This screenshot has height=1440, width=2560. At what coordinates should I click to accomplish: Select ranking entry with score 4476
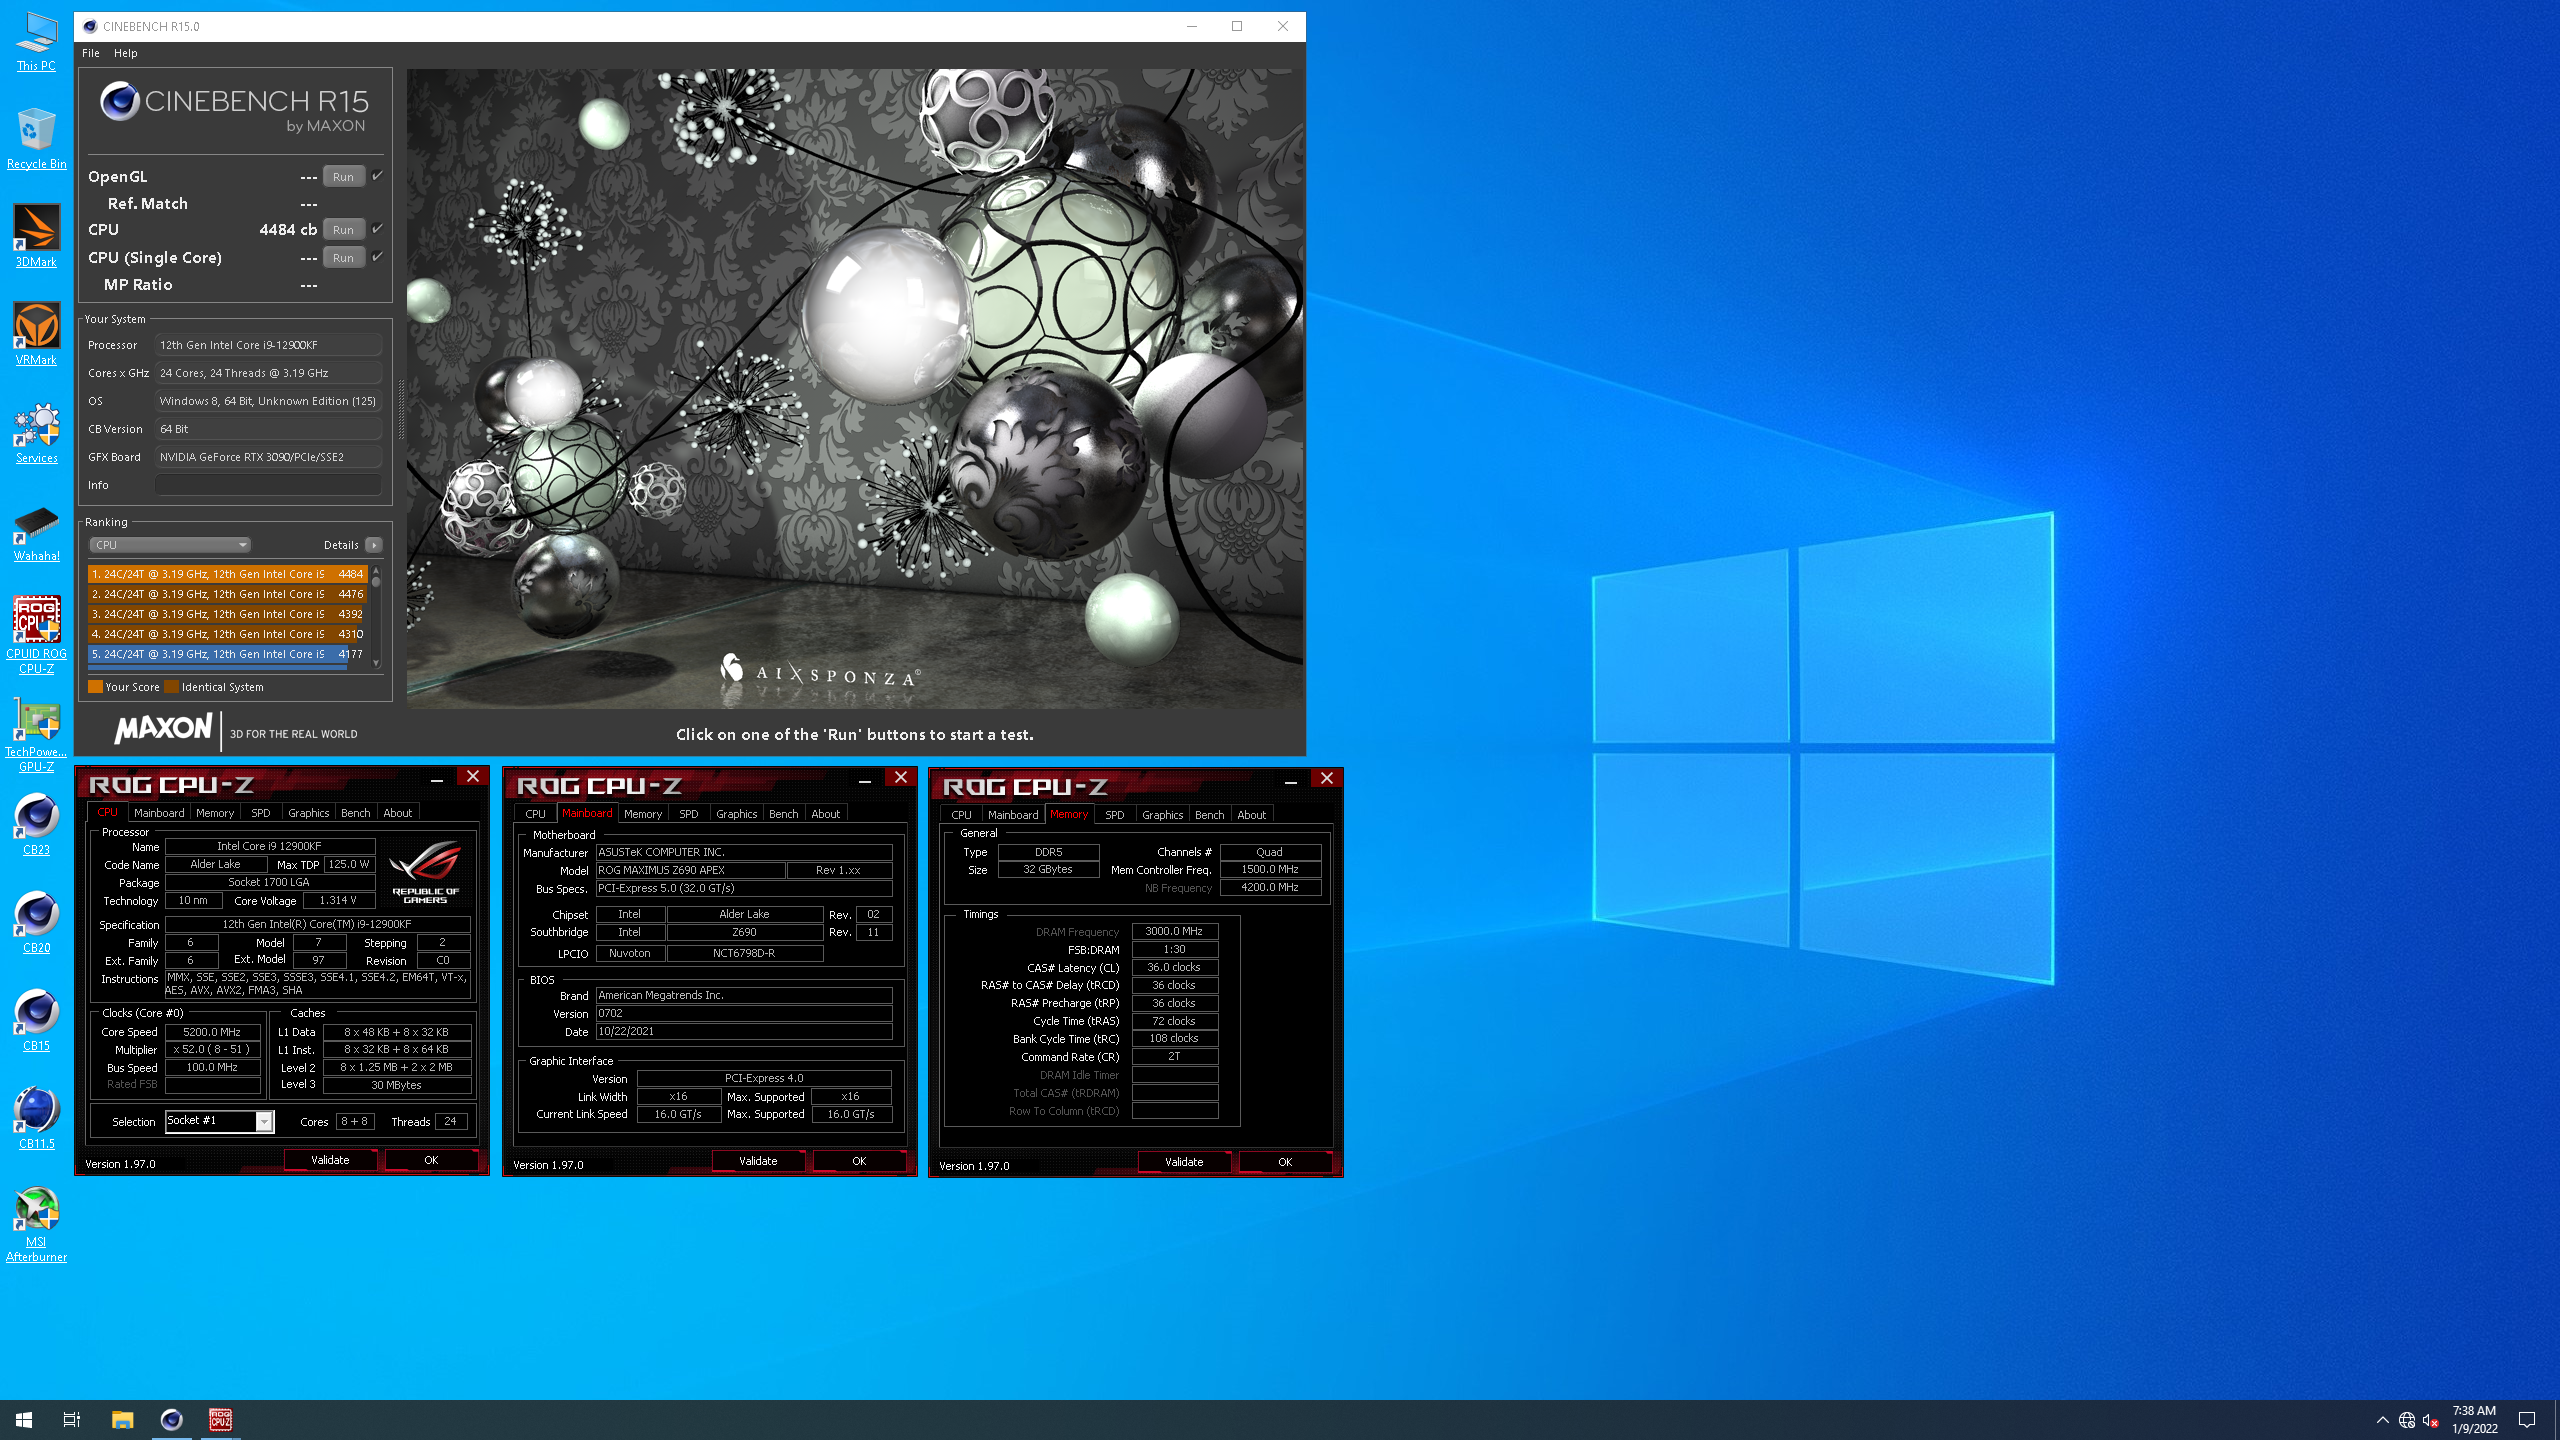pos(227,594)
